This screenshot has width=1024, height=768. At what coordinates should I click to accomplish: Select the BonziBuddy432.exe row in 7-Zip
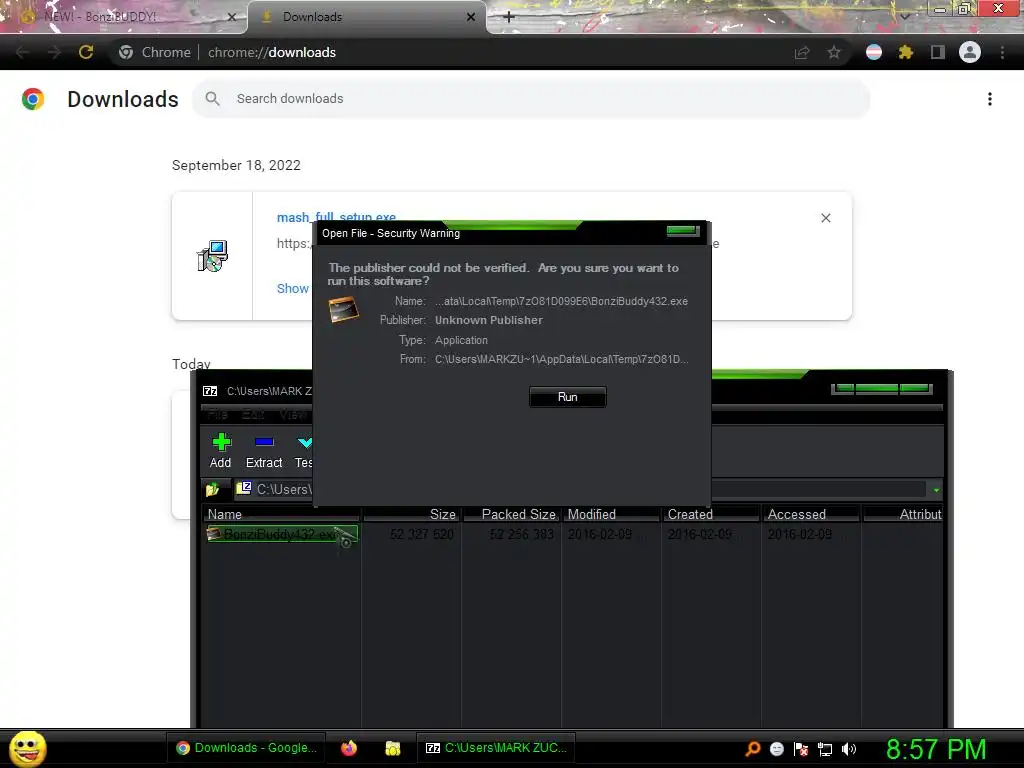[281, 534]
